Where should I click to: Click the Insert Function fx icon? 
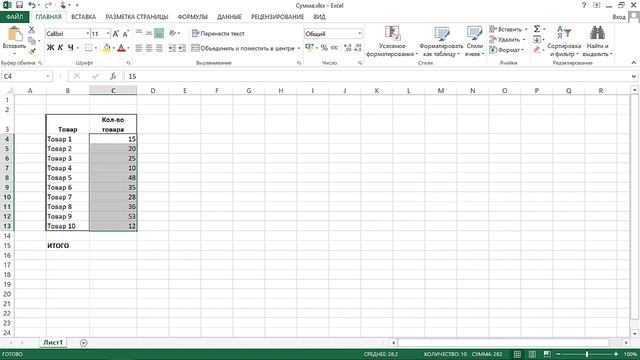(x=113, y=76)
